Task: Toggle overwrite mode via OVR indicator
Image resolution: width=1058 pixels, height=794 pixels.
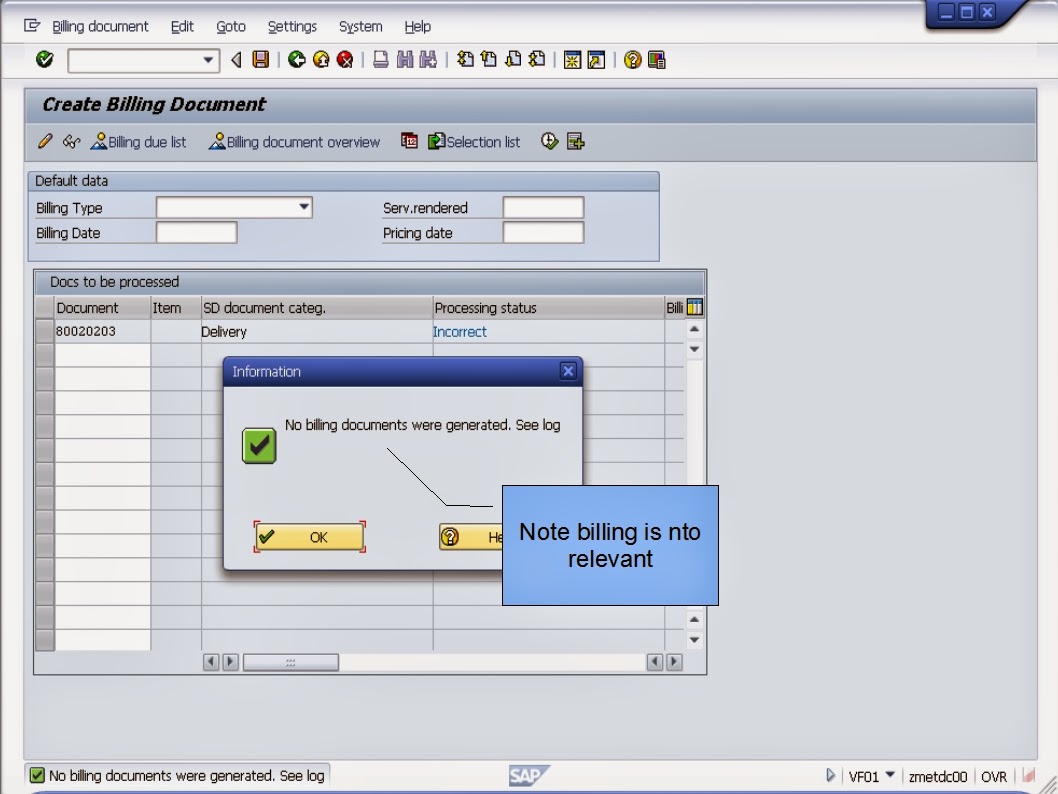Action: click(994, 774)
